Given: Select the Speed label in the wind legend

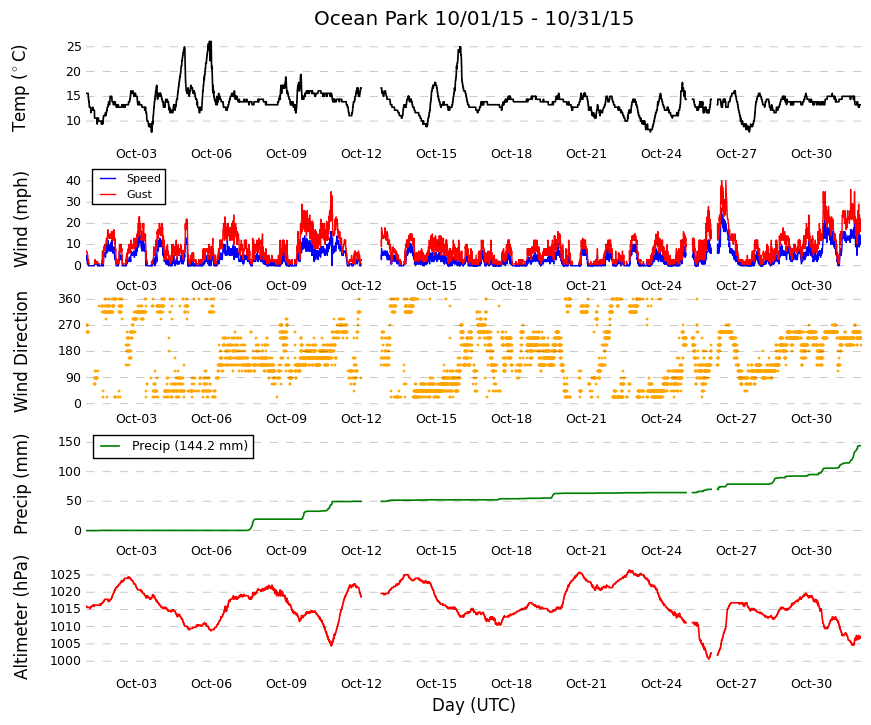Looking at the screenshot, I should click(x=143, y=178).
